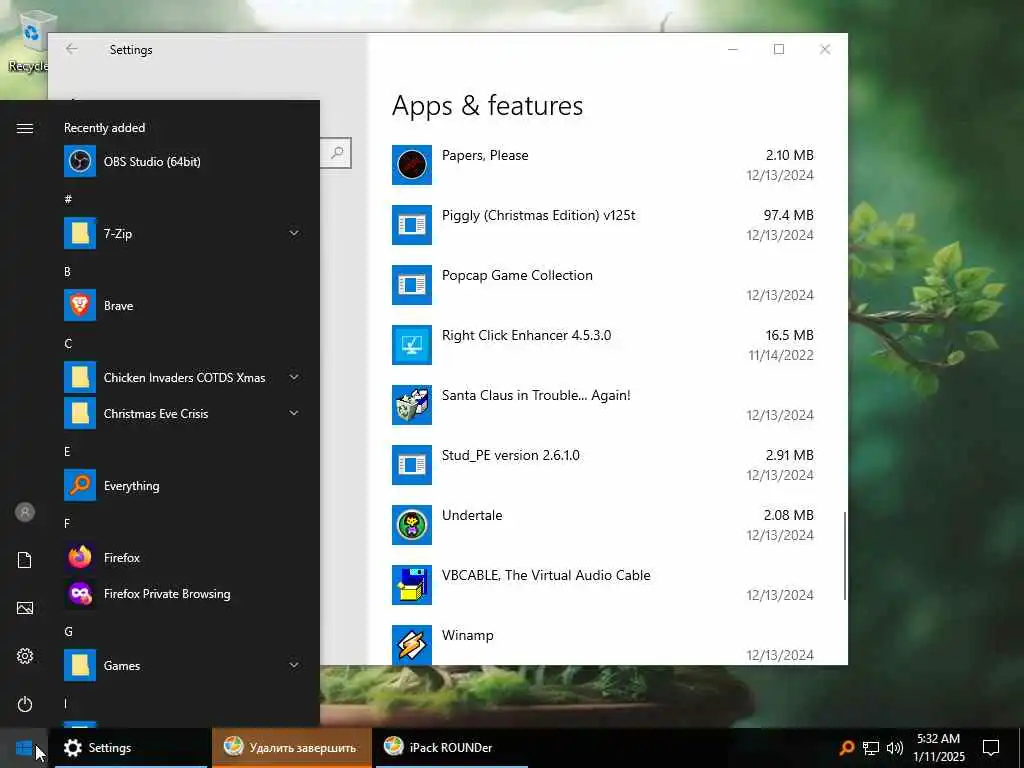
Task: Click the Christmas Eve Crisis folder icon
Action: (80, 413)
